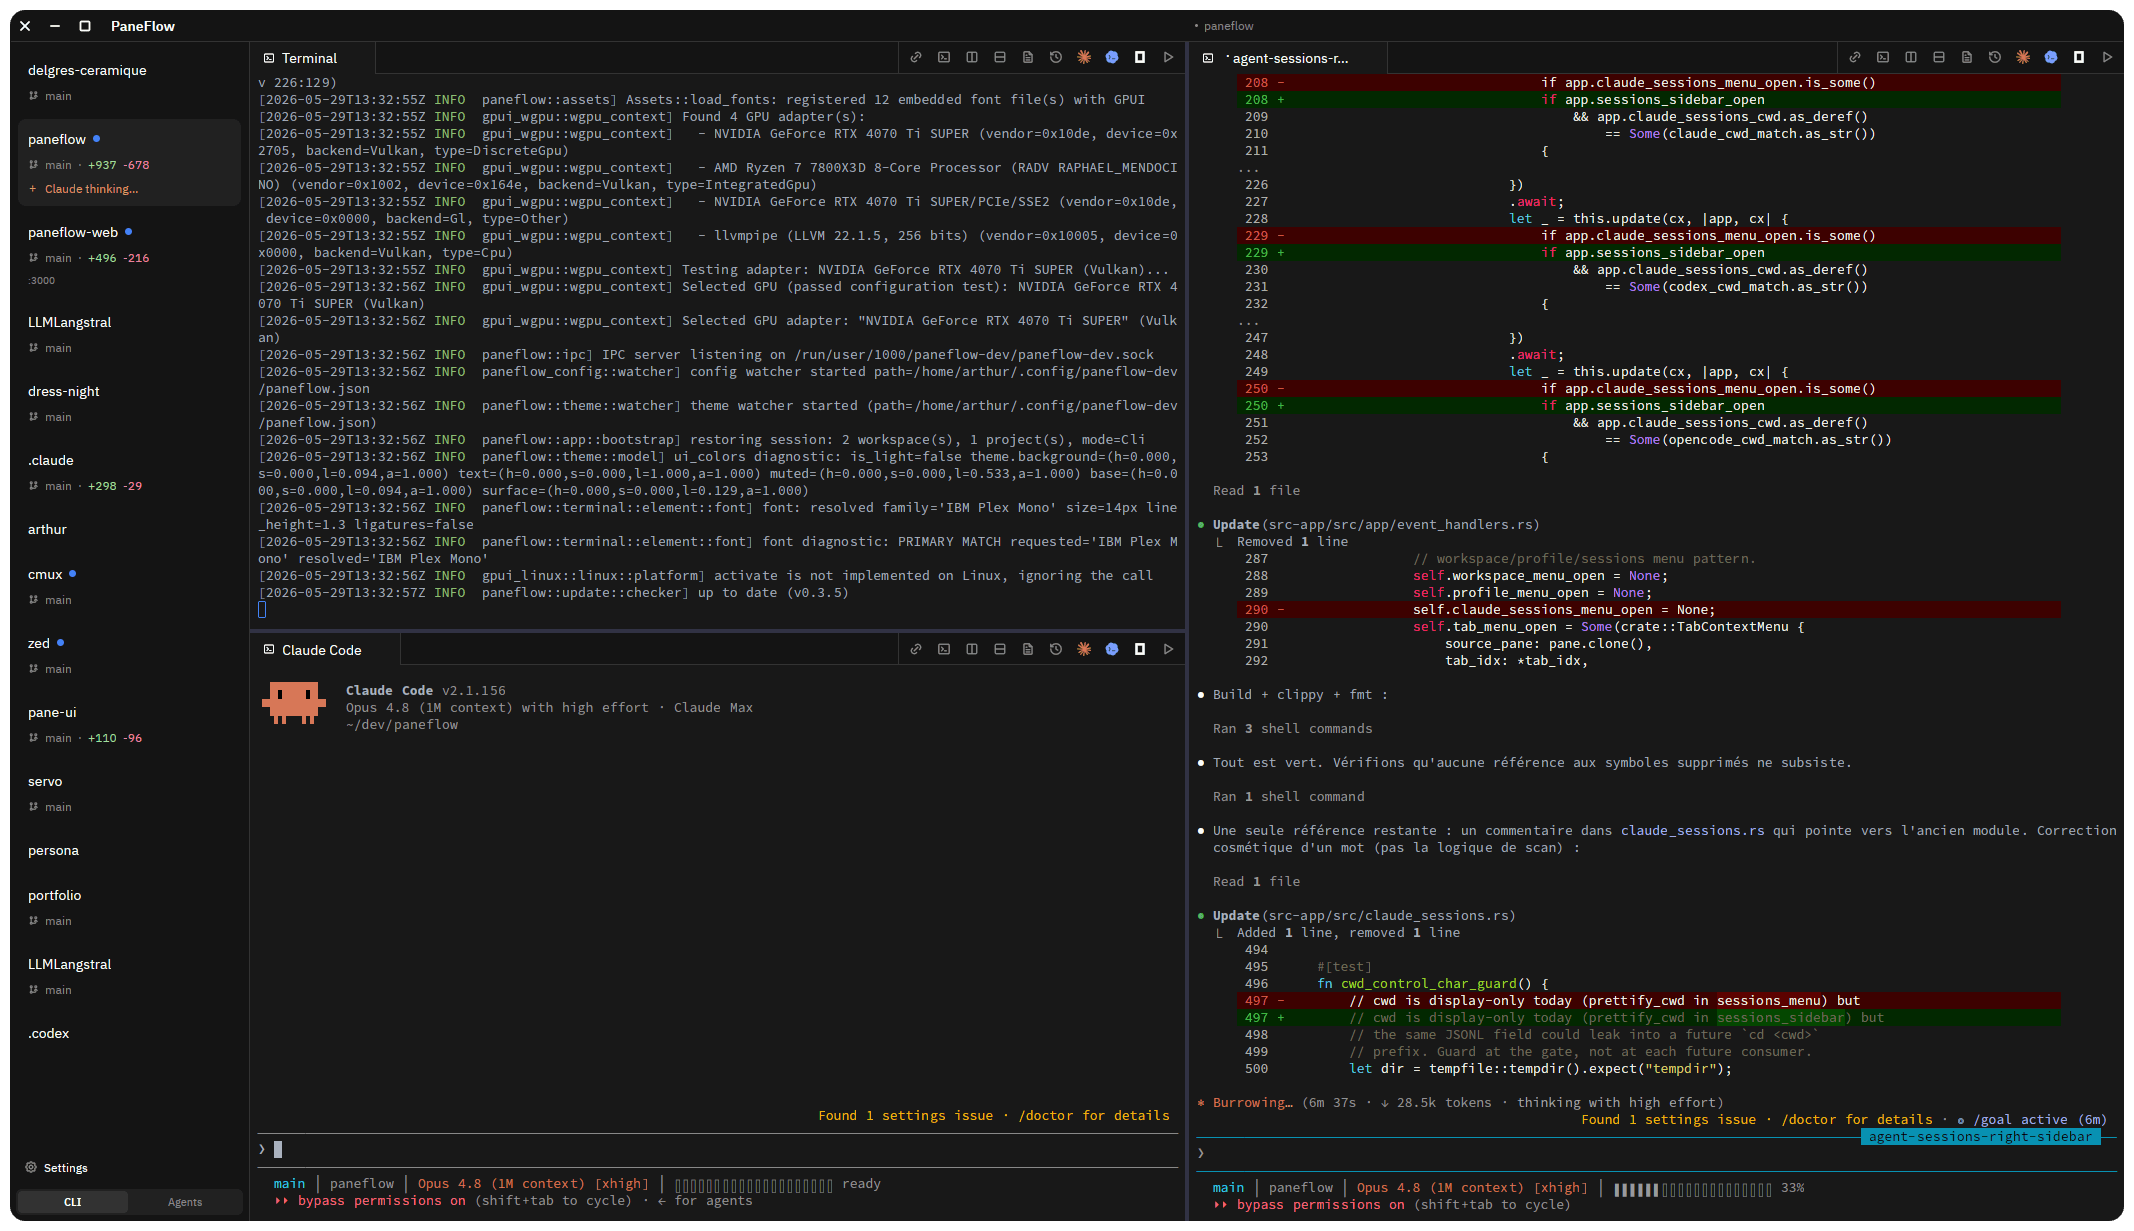Open new terminal from agent-sessions pane toolbar
Image resolution: width=2134 pixels, height=1231 pixels.
click(x=1883, y=58)
